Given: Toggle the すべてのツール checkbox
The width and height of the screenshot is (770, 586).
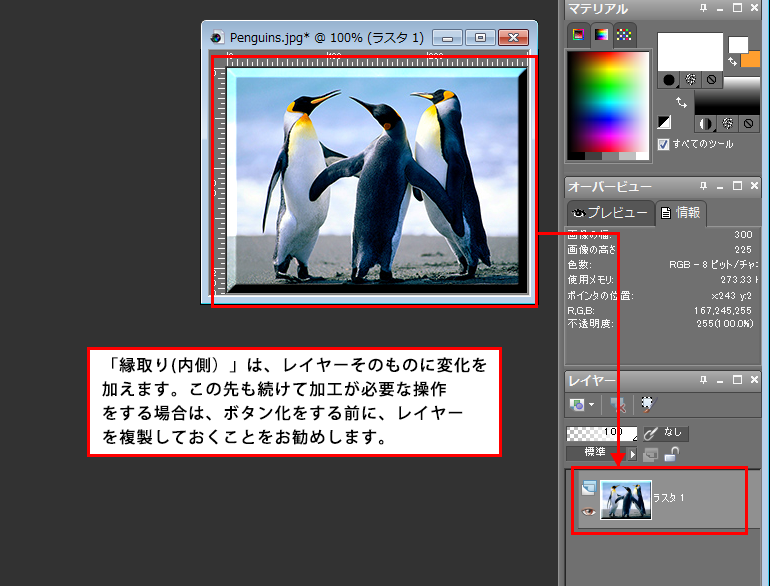Looking at the screenshot, I should pos(663,144).
